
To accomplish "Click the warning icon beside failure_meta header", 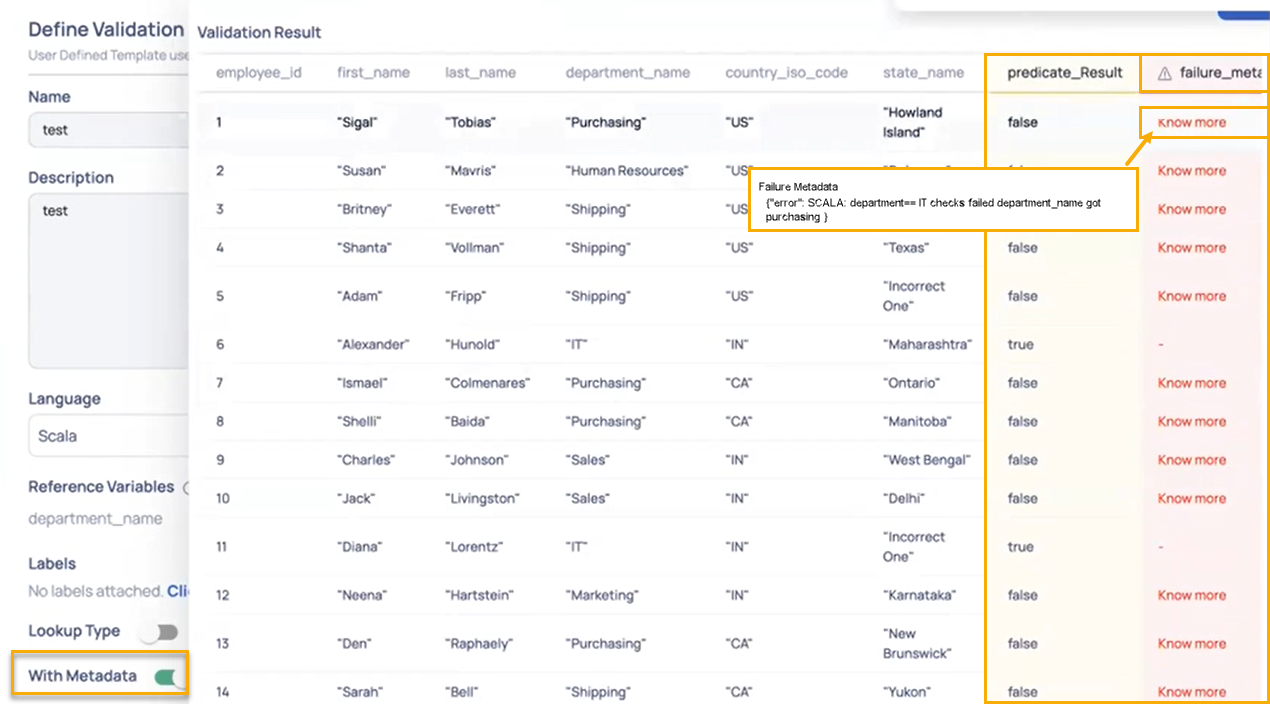I will tap(1165, 73).
